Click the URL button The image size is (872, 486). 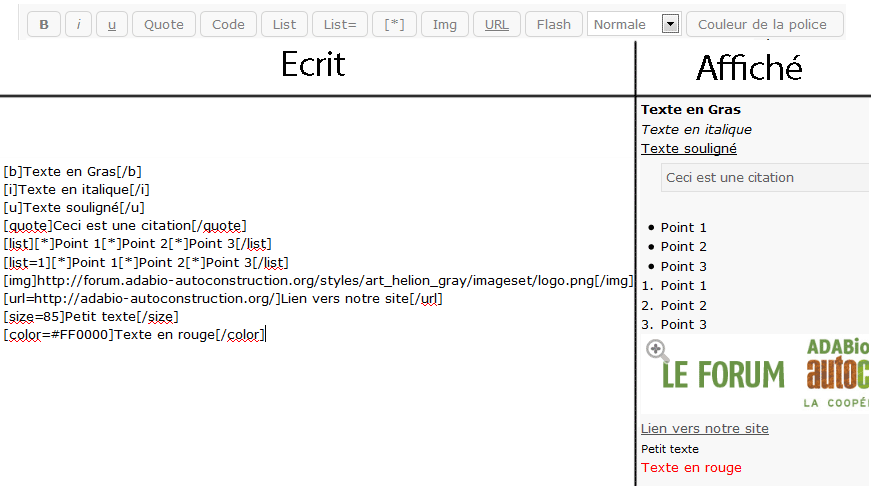point(497,24)
